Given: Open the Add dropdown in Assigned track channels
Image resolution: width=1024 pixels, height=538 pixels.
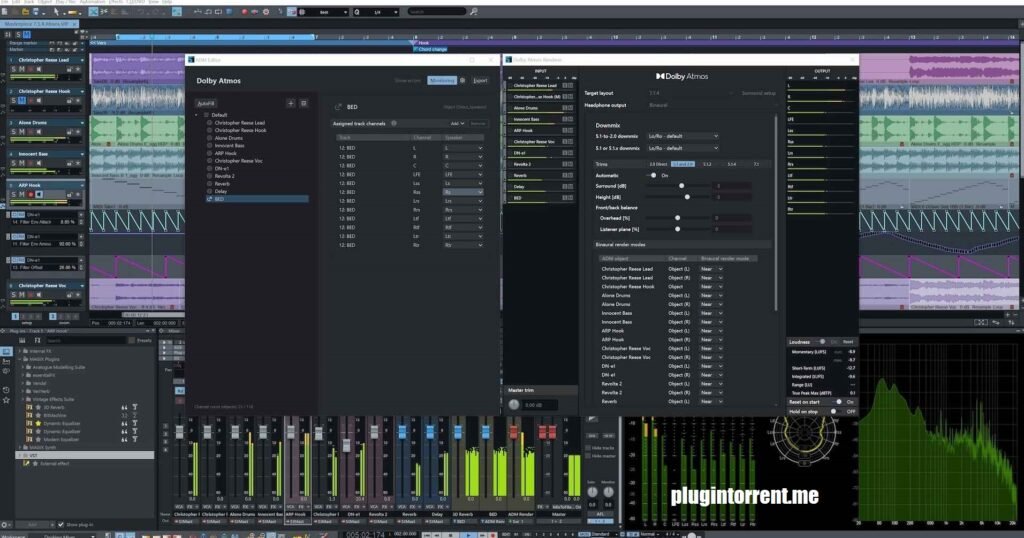Looking at the screenshot, I should pos(456,123).
